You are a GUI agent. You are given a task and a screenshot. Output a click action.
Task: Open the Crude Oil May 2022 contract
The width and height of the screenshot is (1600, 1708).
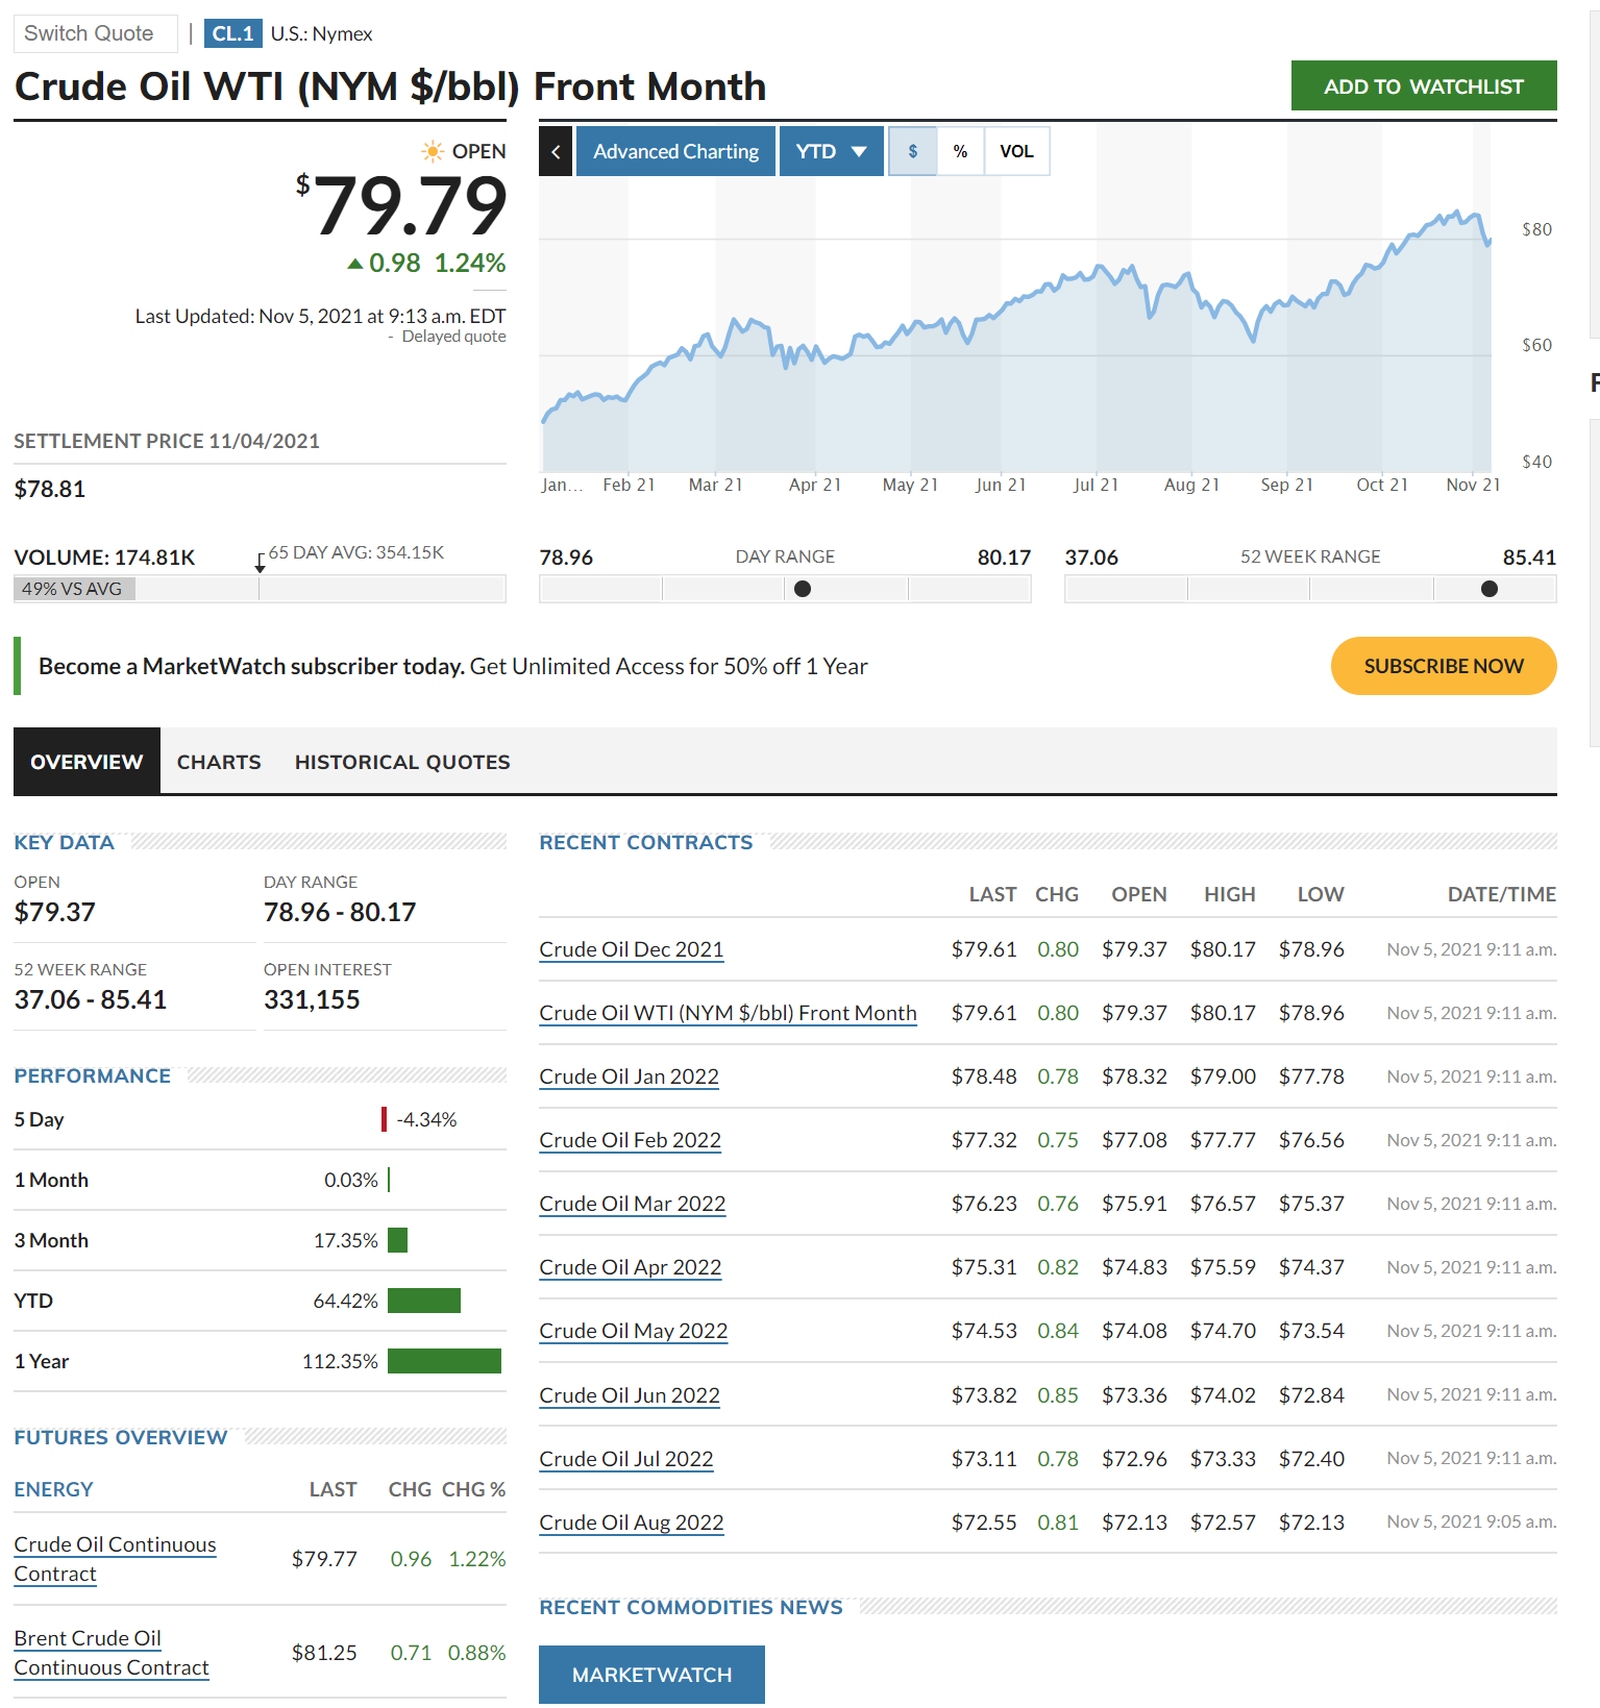coord(633,1331)
